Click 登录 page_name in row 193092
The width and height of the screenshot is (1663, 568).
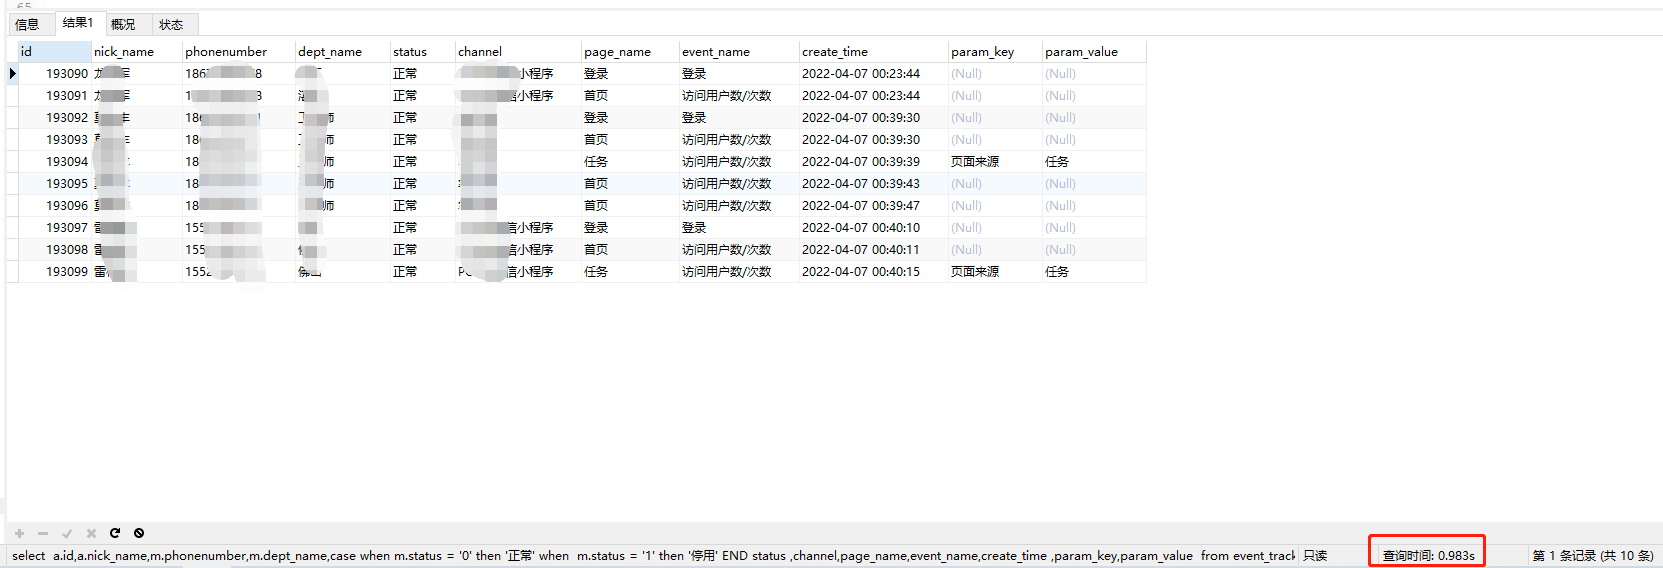tap(630, 117)
